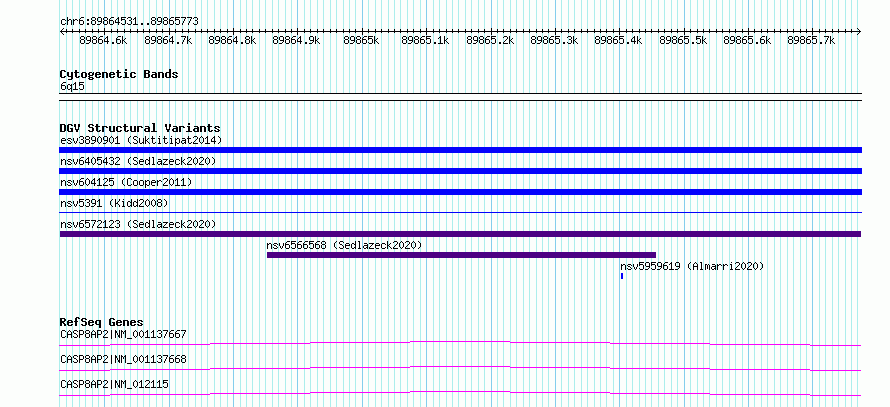The image size is (890, 407).
Task: Click ruler tick label 89865.3k
Action: (x=554, y=41)
